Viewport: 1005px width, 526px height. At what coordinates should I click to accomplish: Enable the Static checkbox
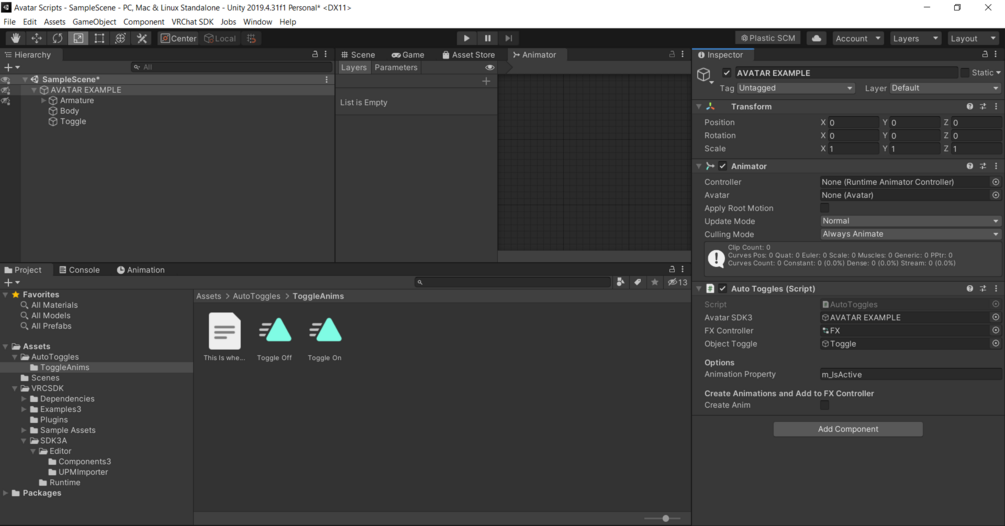965,73
